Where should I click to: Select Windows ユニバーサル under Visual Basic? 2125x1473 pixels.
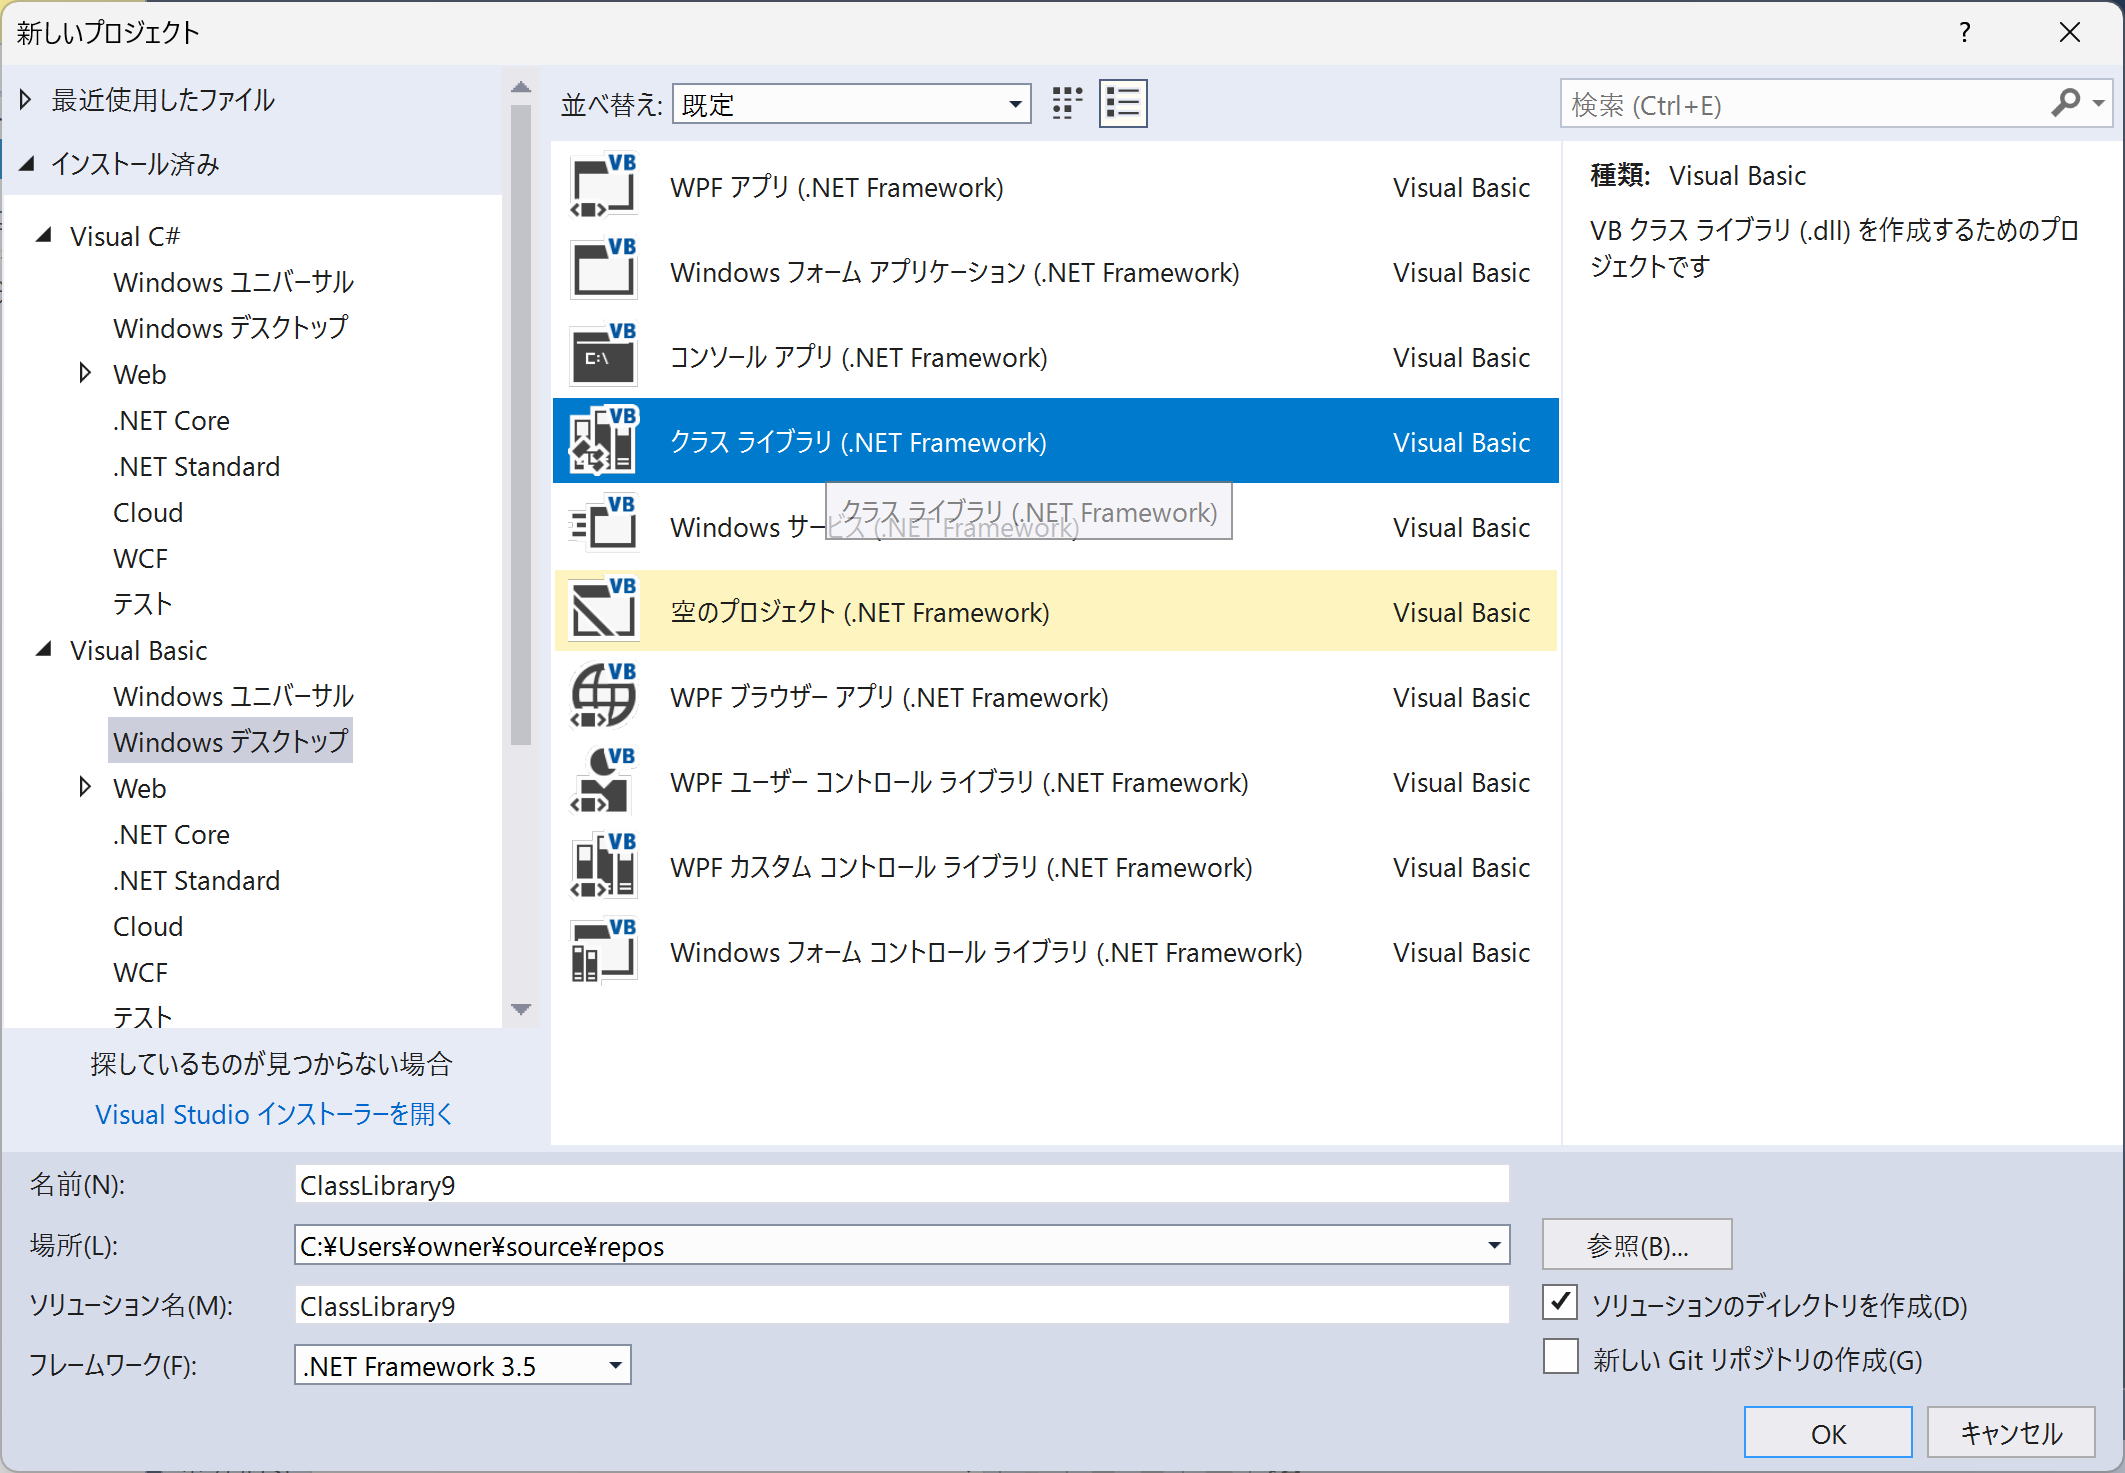(233, 696)
